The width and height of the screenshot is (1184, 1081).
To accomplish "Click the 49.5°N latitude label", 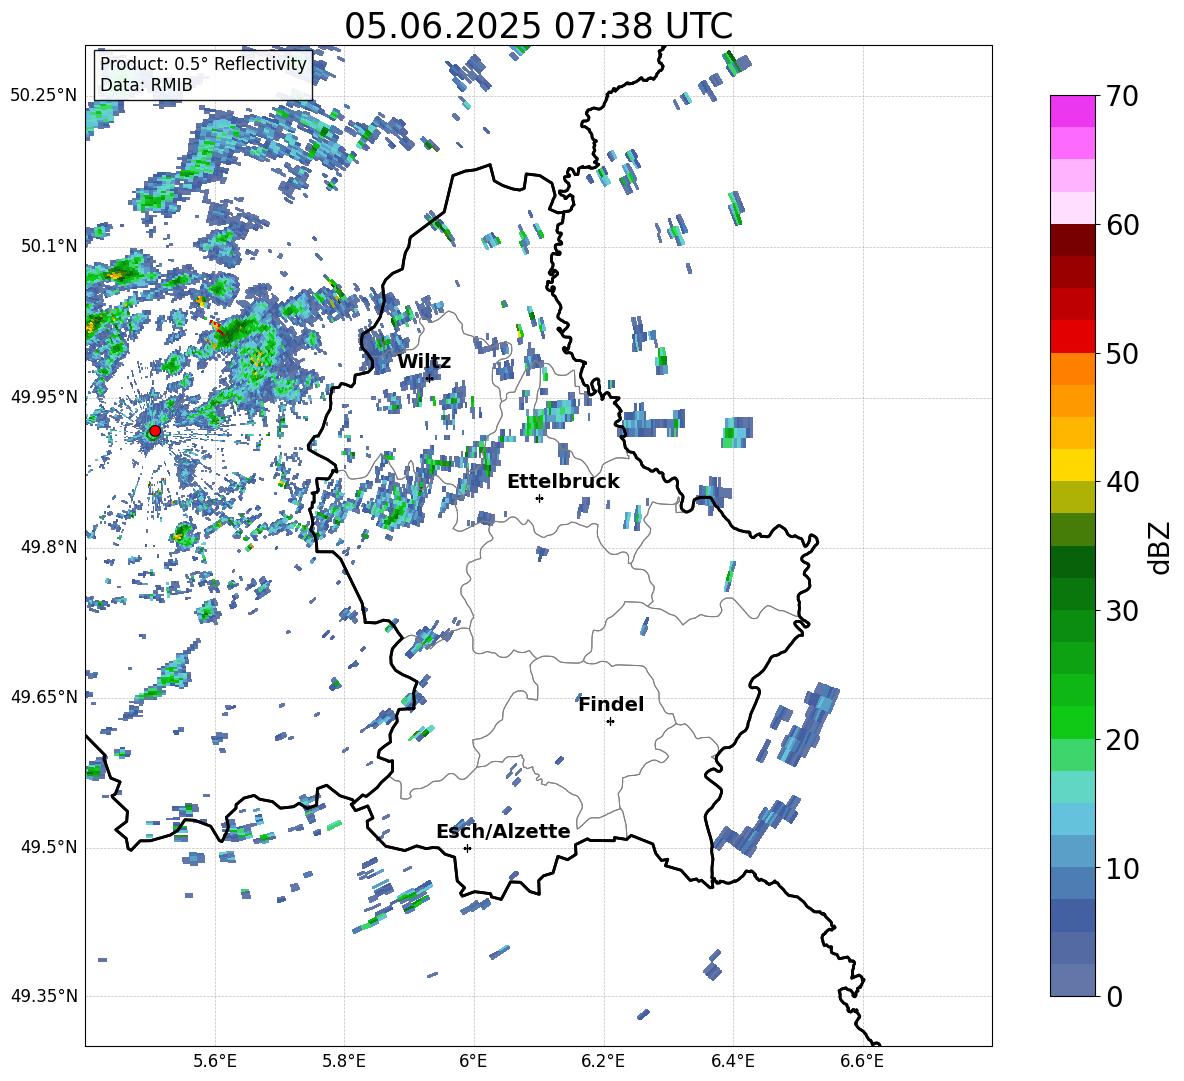I will pos(49,846).
